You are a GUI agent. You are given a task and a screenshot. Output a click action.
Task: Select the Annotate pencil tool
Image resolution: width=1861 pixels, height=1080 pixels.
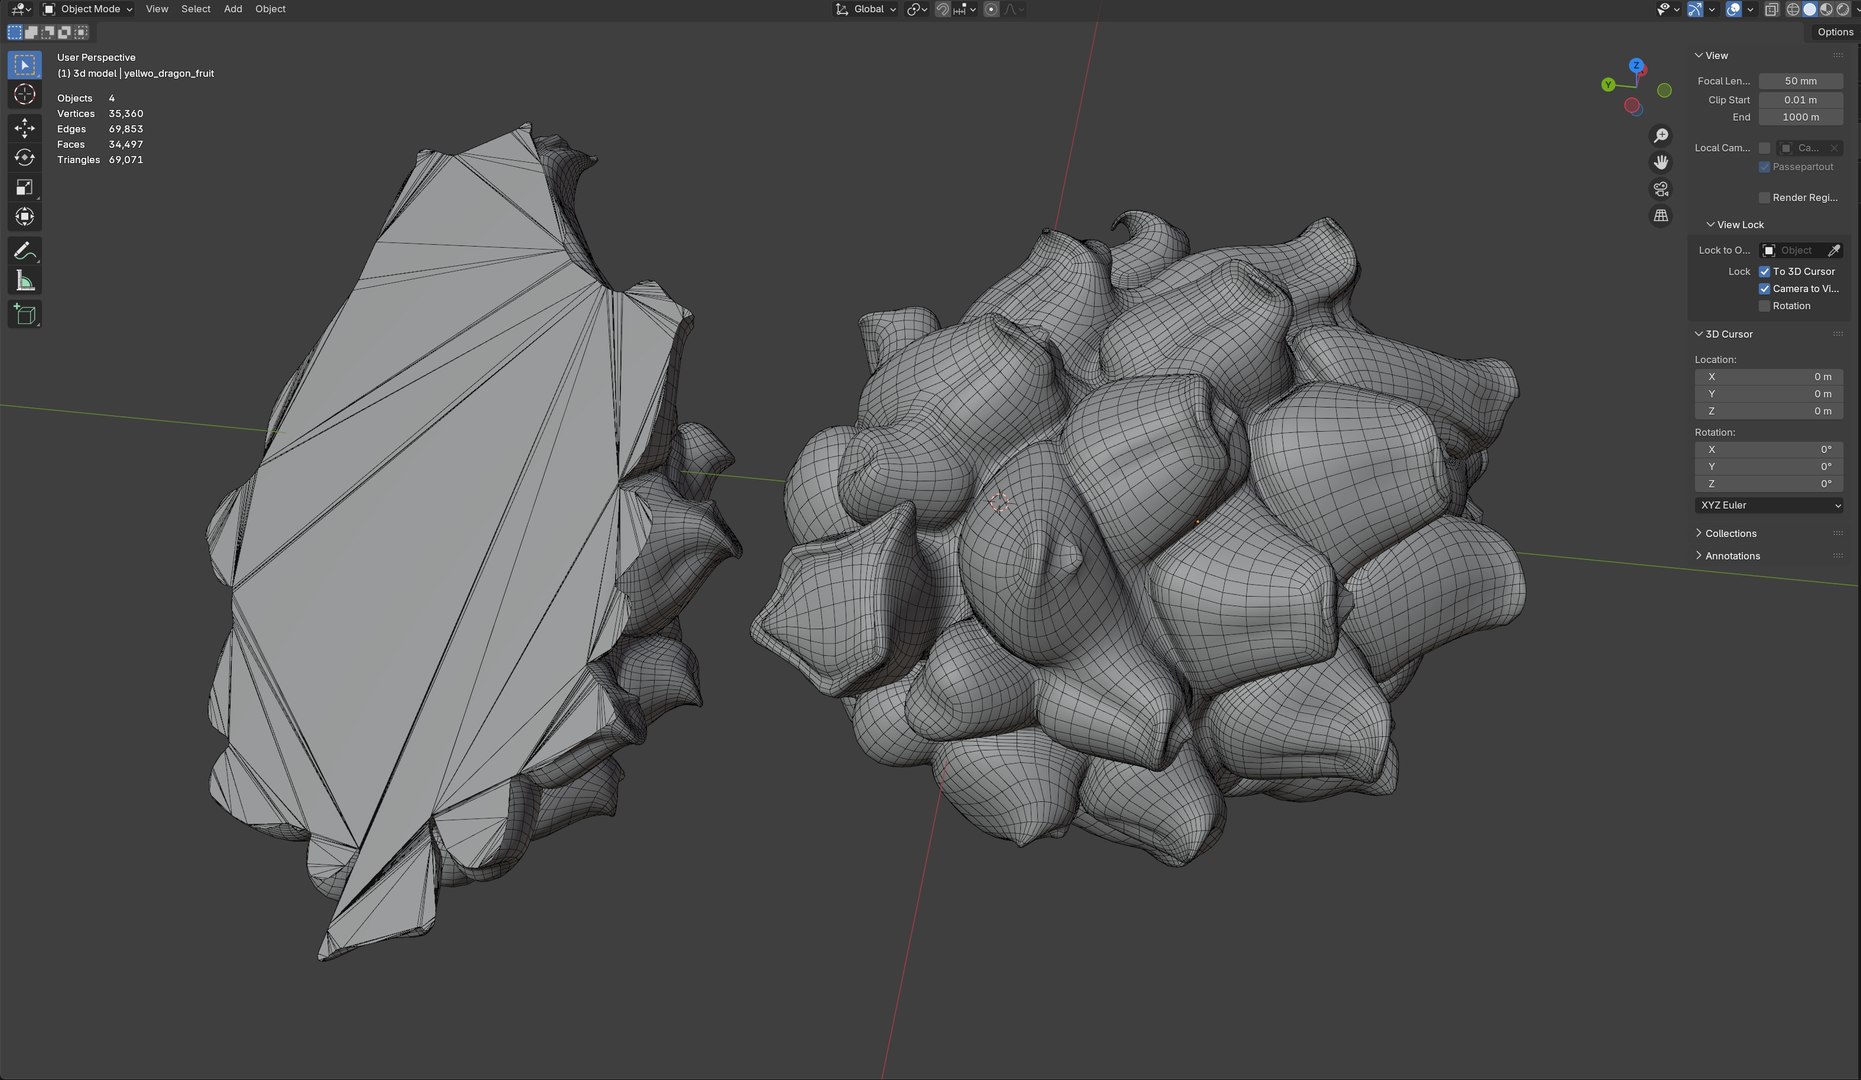pos(25,251)
